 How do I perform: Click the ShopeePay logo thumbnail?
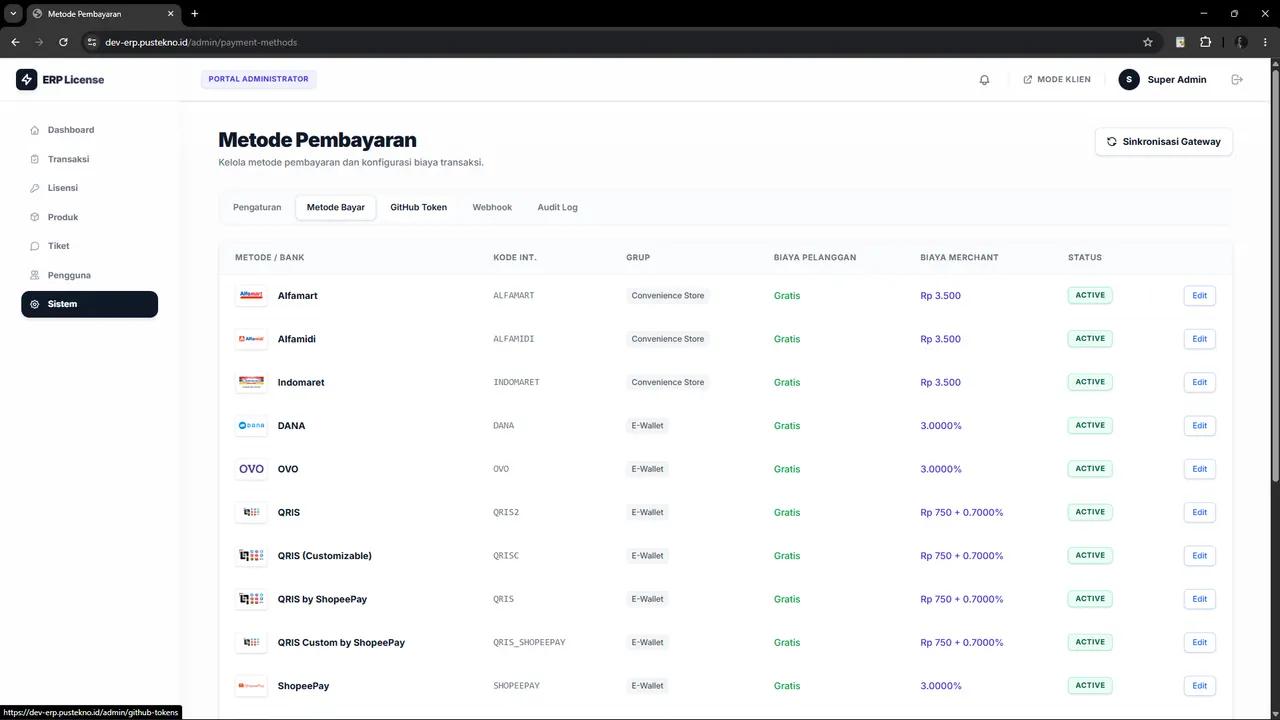(251, 686)
